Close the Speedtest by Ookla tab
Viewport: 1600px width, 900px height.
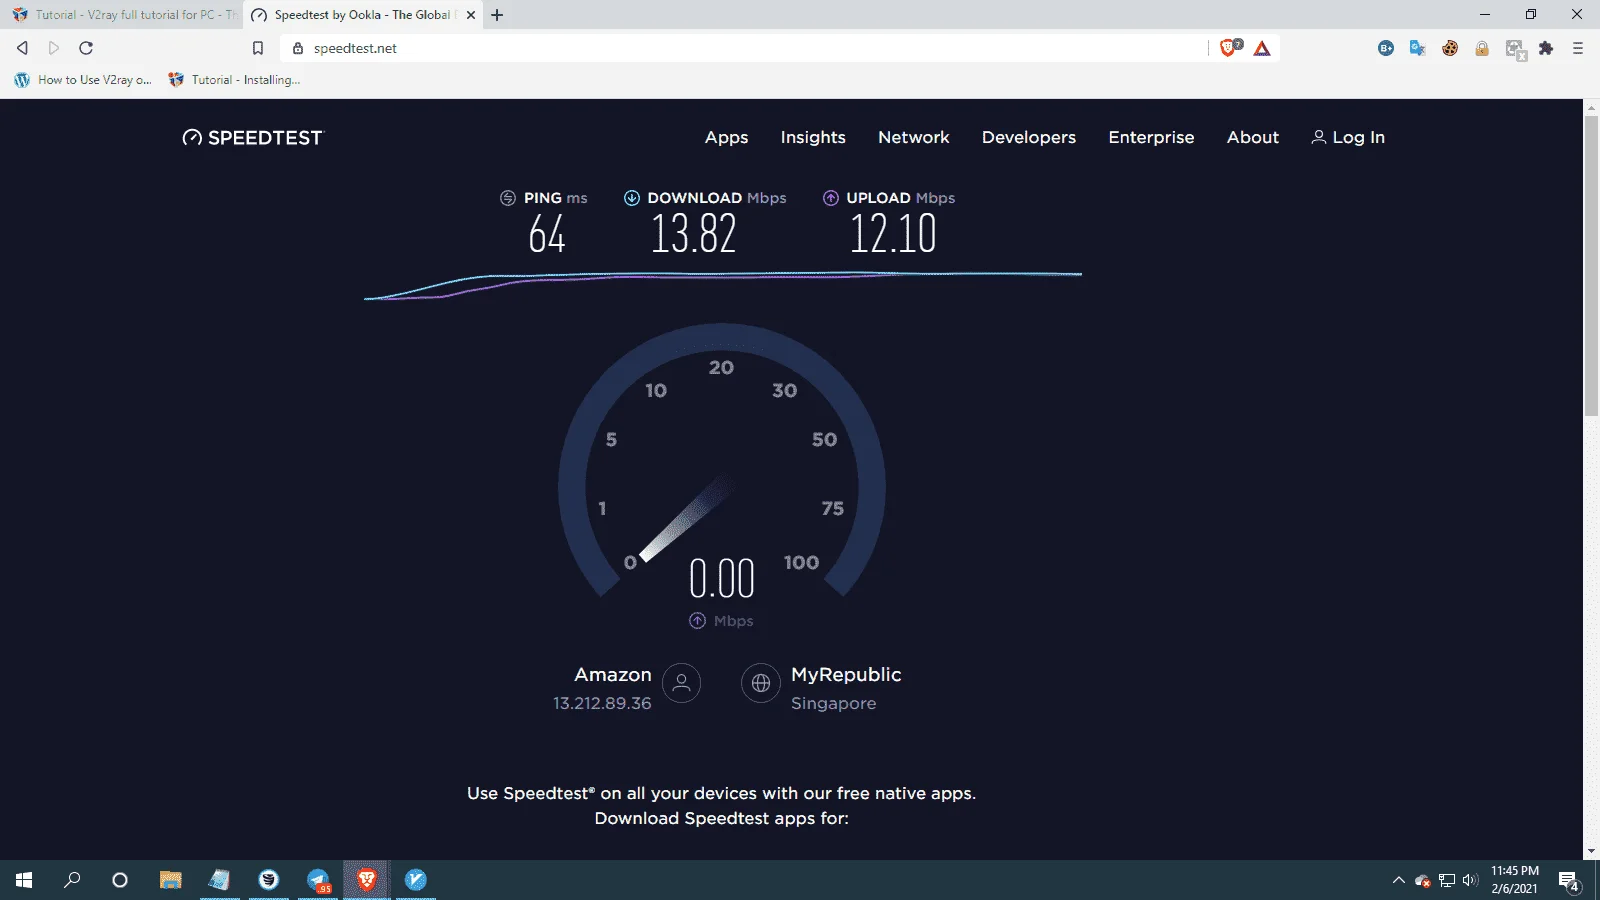tap(471, 15)
